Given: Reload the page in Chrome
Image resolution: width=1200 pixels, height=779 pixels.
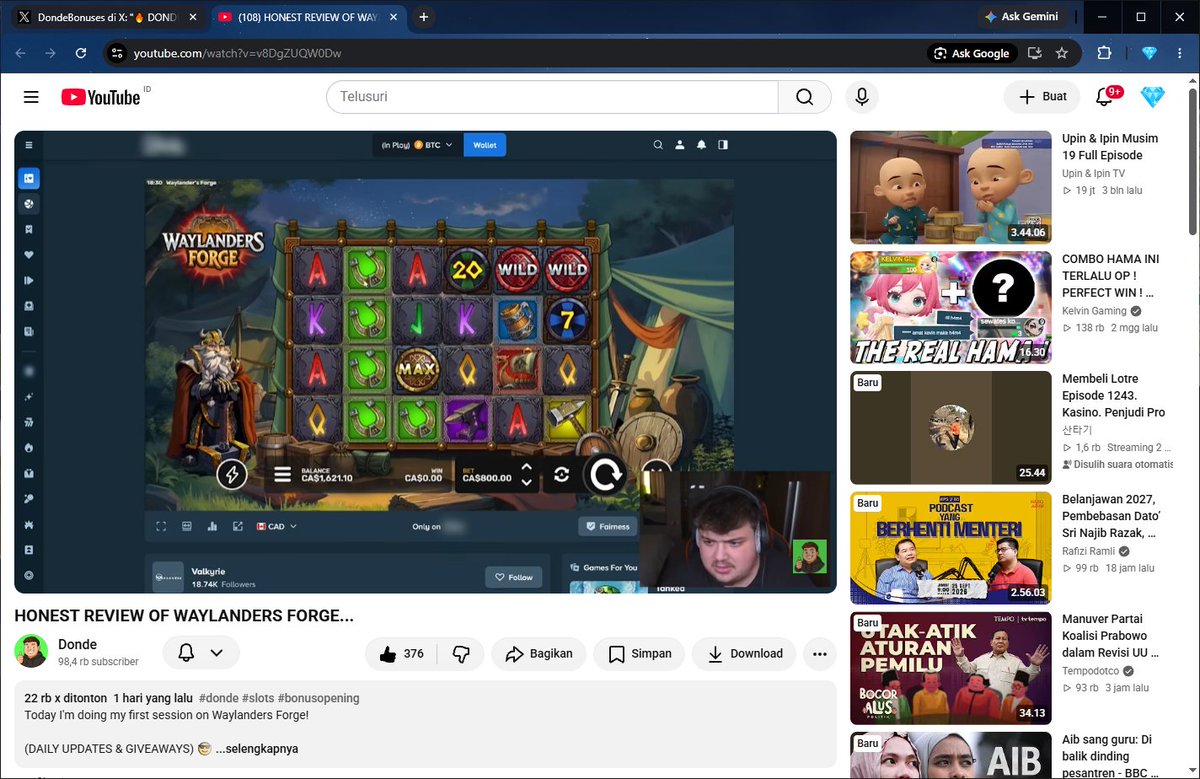Looking at the screenshot, I should tap(81, 53).
